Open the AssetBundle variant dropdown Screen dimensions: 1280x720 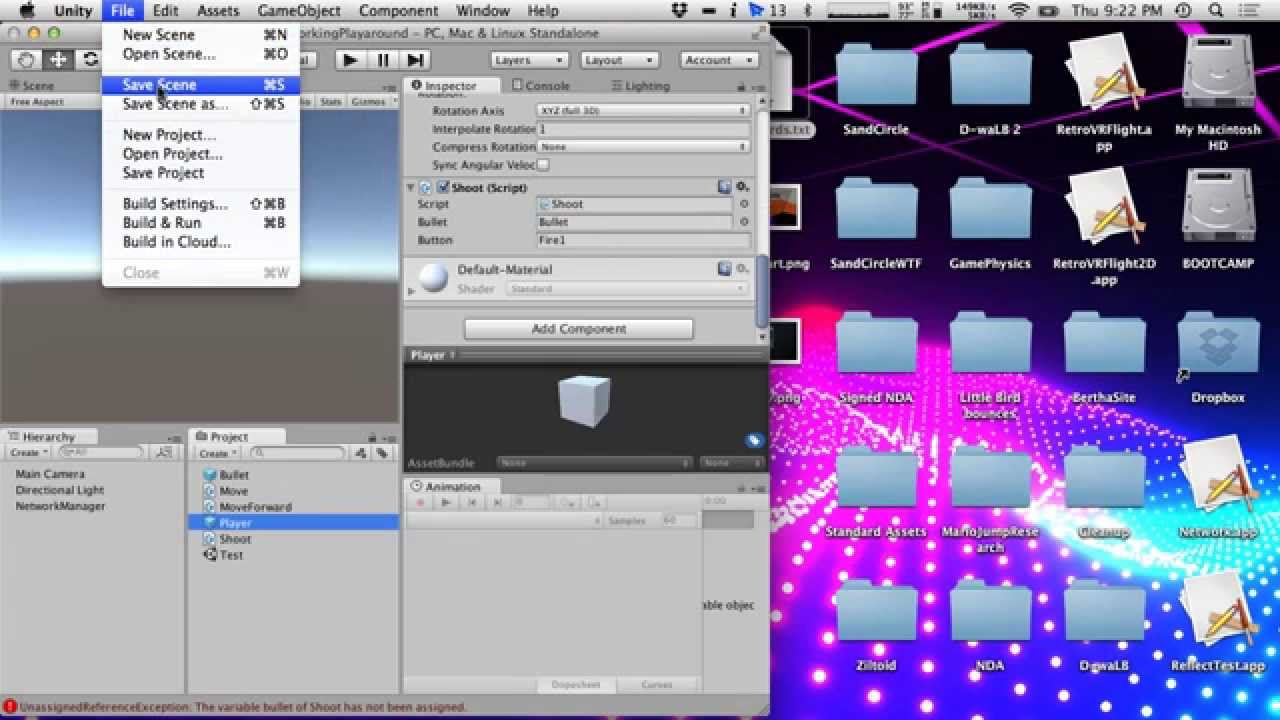tap(731, 463)
